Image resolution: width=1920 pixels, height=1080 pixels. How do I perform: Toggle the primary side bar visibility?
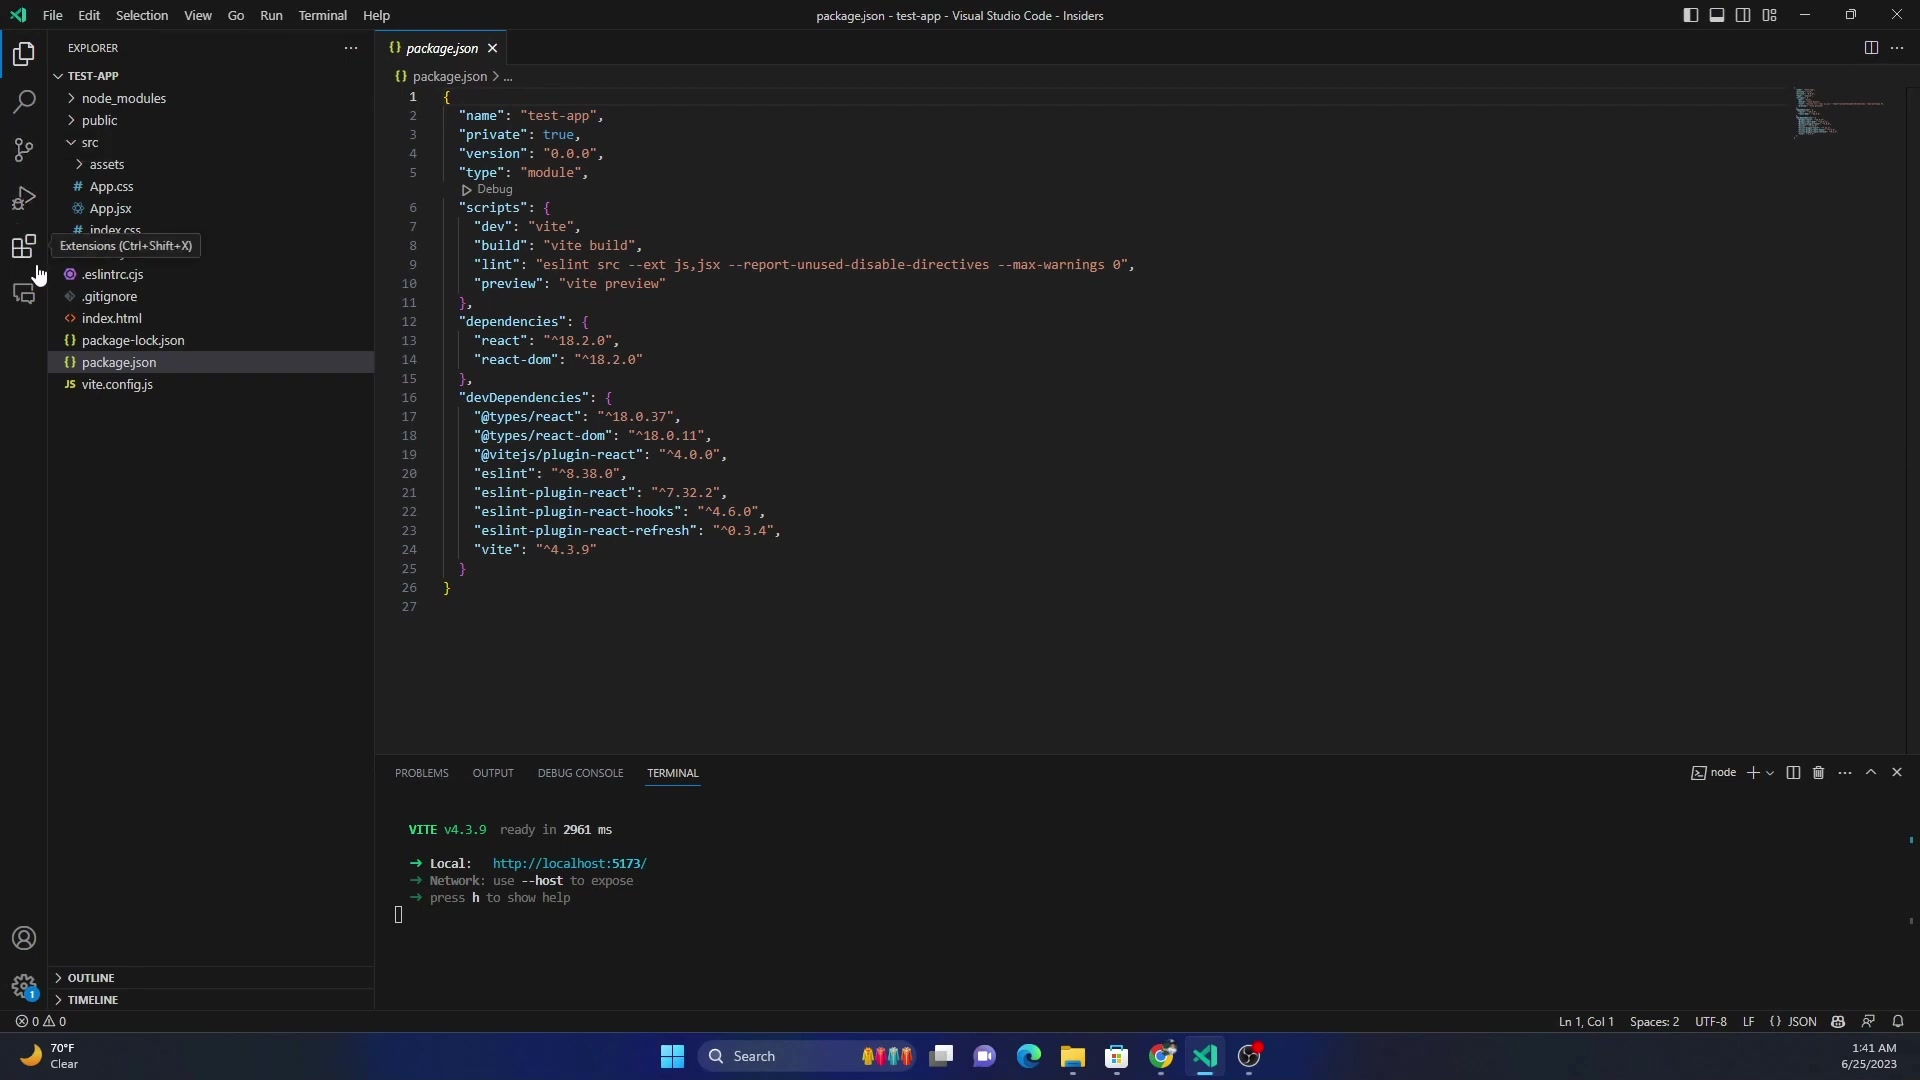coord(1690,15)
